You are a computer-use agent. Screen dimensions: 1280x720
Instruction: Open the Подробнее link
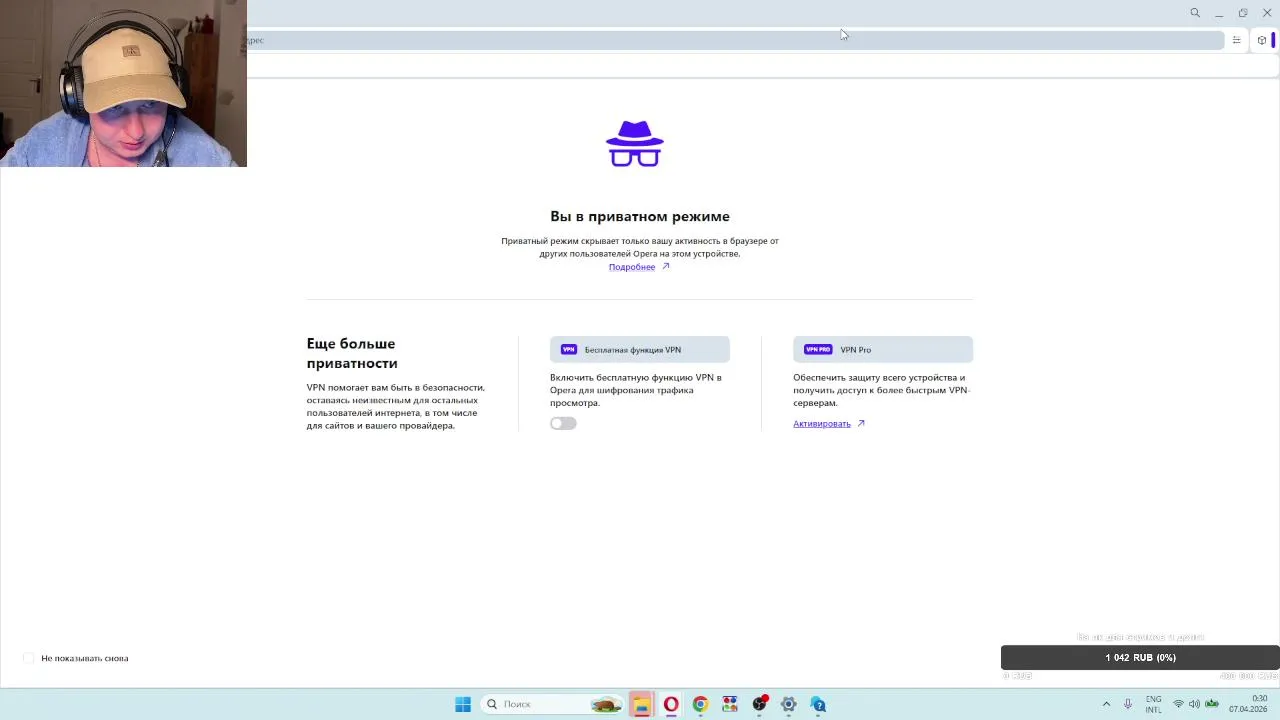coord(632,267)
